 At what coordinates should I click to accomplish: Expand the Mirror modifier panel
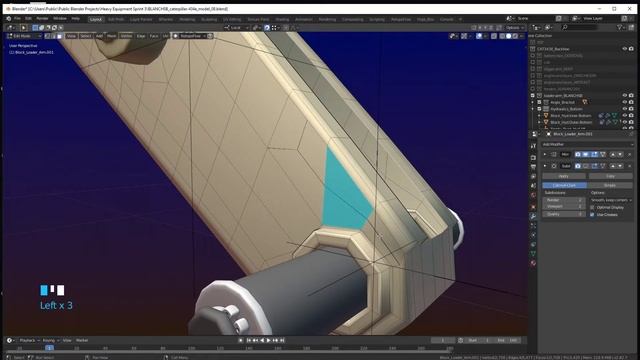tap(545, 154)
